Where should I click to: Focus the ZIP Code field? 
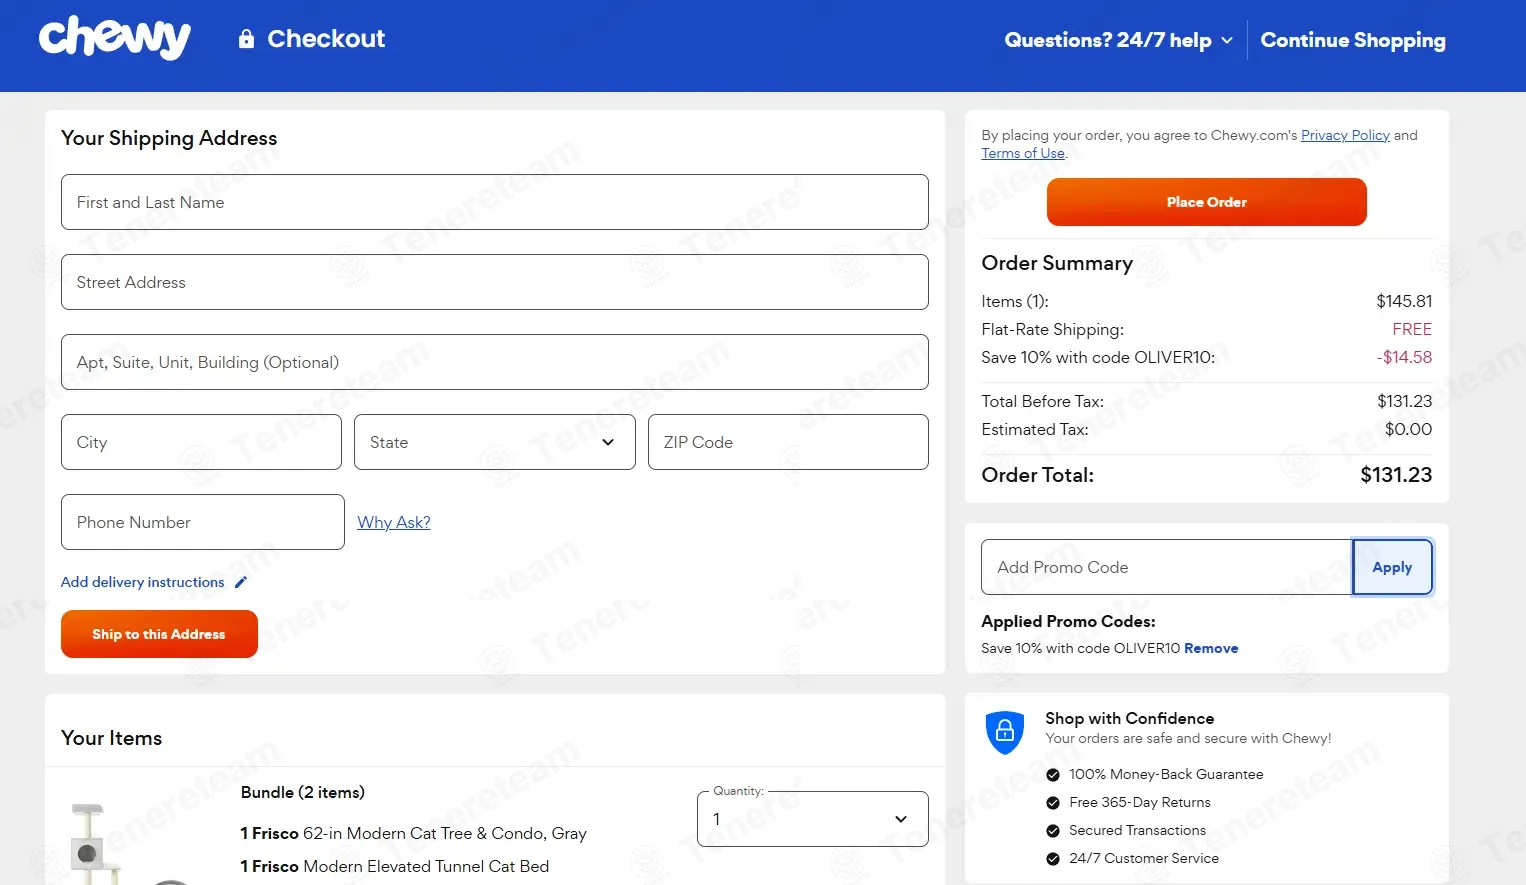tap(788, 442)
